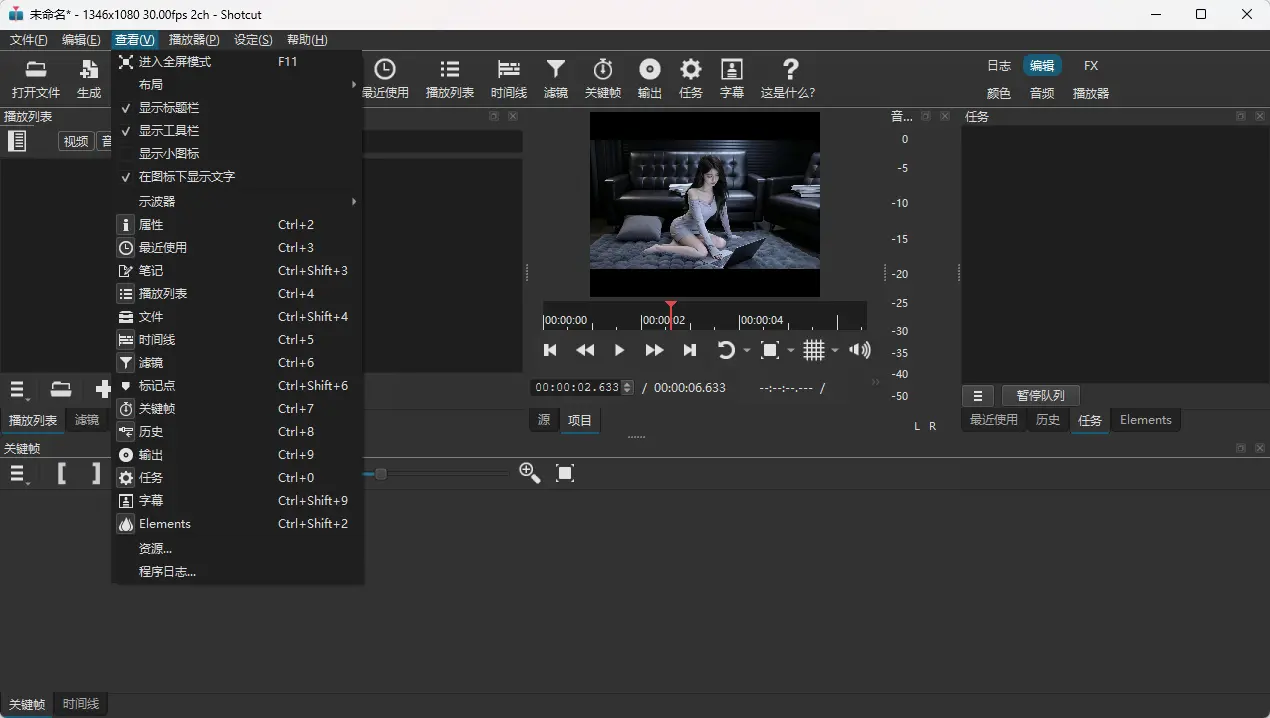
Task: Fast forward the player
Action: pyautogui.click(x=654, y=350)
